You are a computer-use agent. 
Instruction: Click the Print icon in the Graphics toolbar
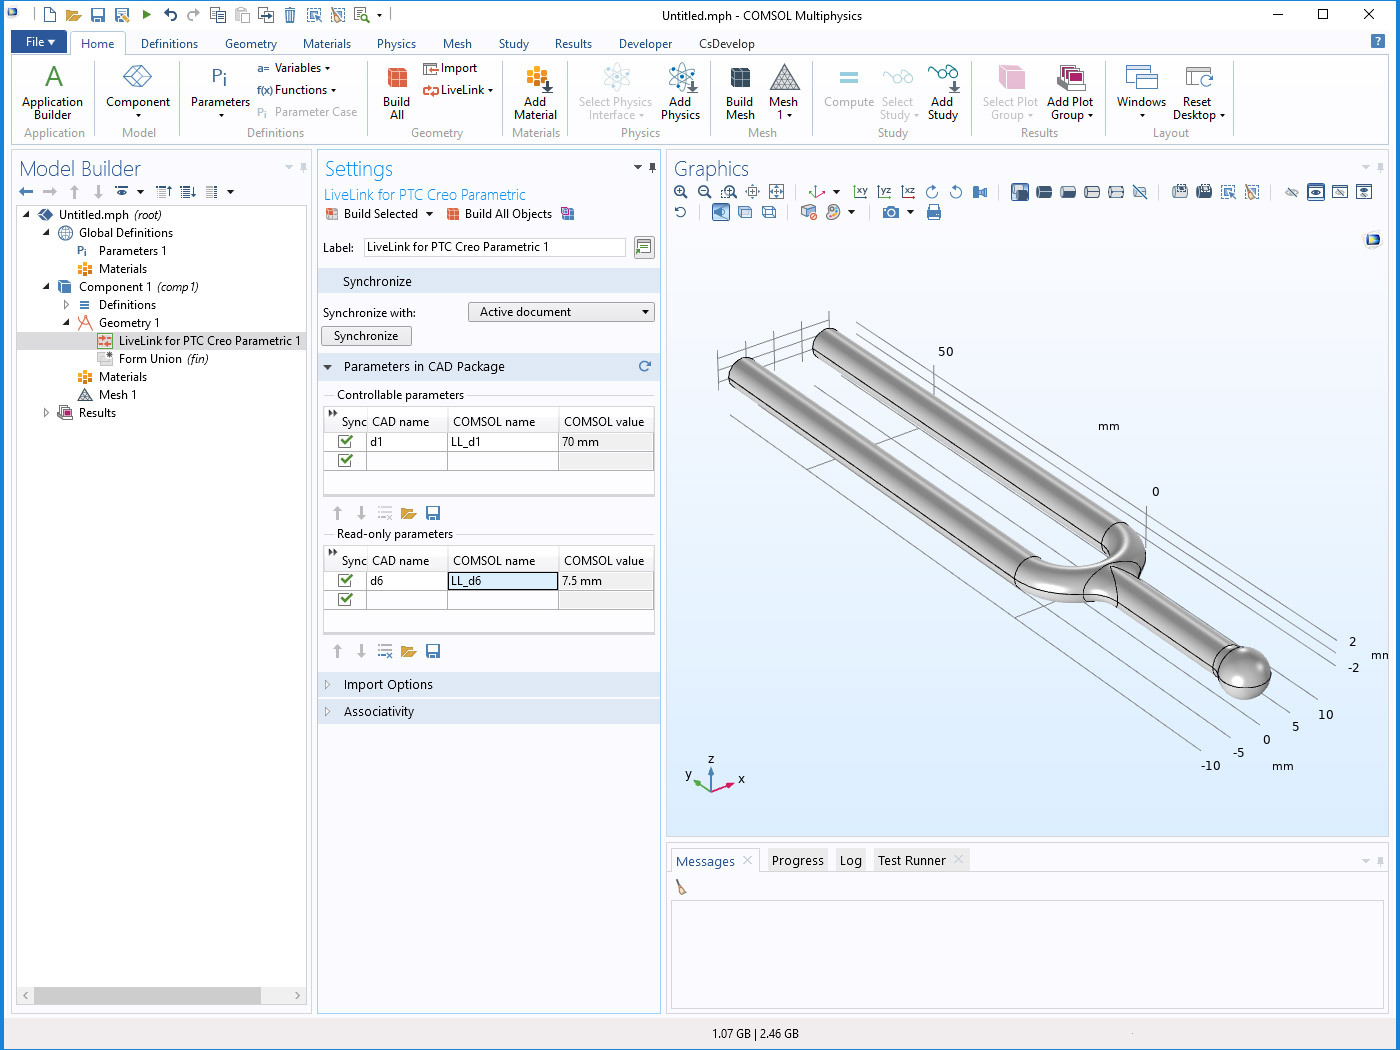pos(935,212)
